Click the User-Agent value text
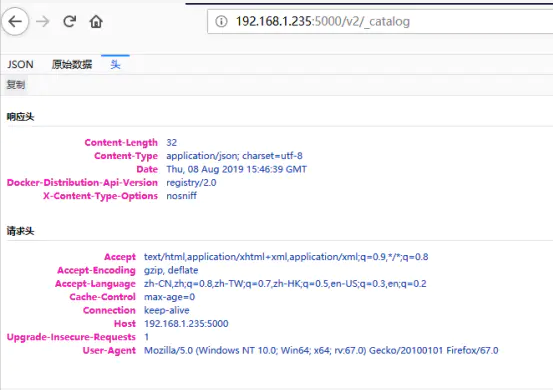This screenshot has height=390, width=553. 321,351
